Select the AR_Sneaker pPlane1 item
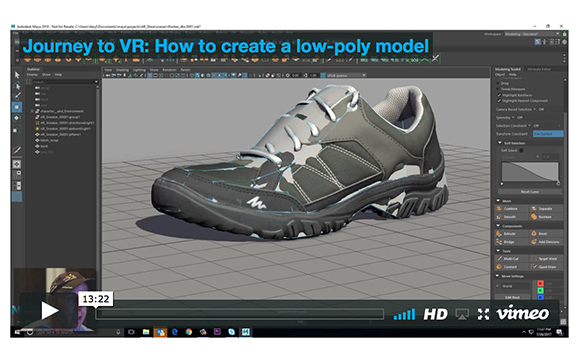This screenshot has height=363, width=580. [x=58, y=134]
